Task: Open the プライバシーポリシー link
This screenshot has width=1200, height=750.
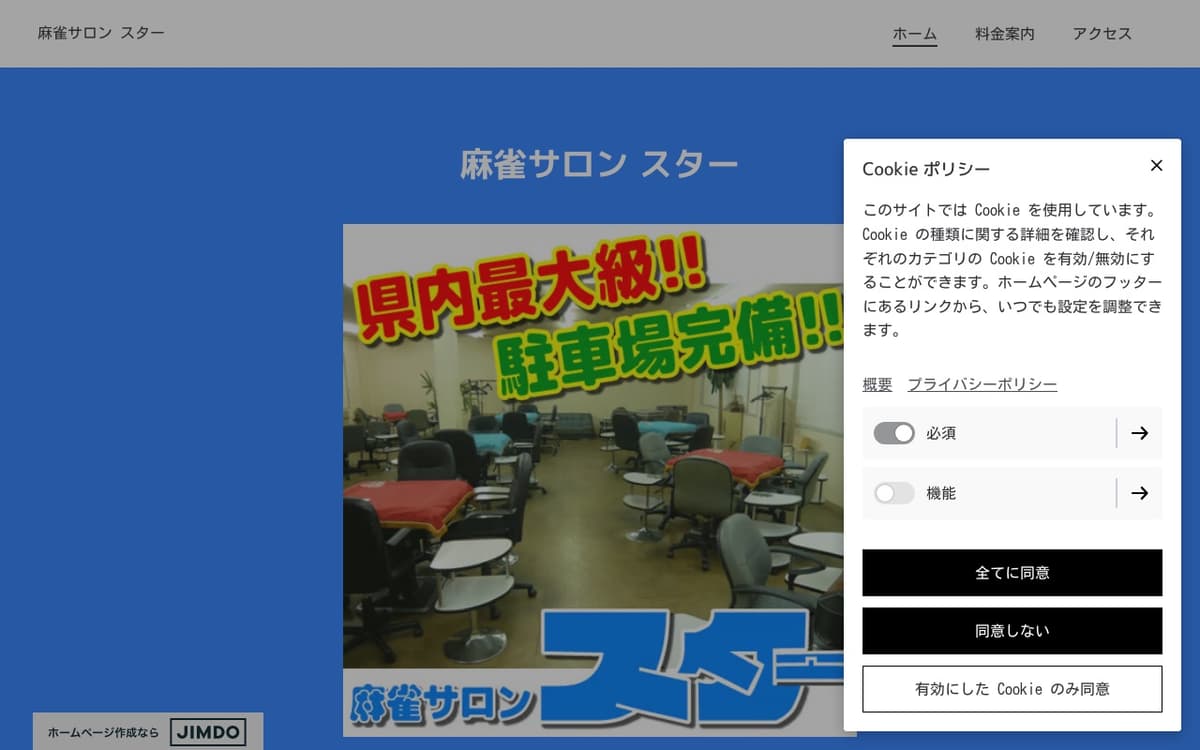Action: click(x=982, y=385)
